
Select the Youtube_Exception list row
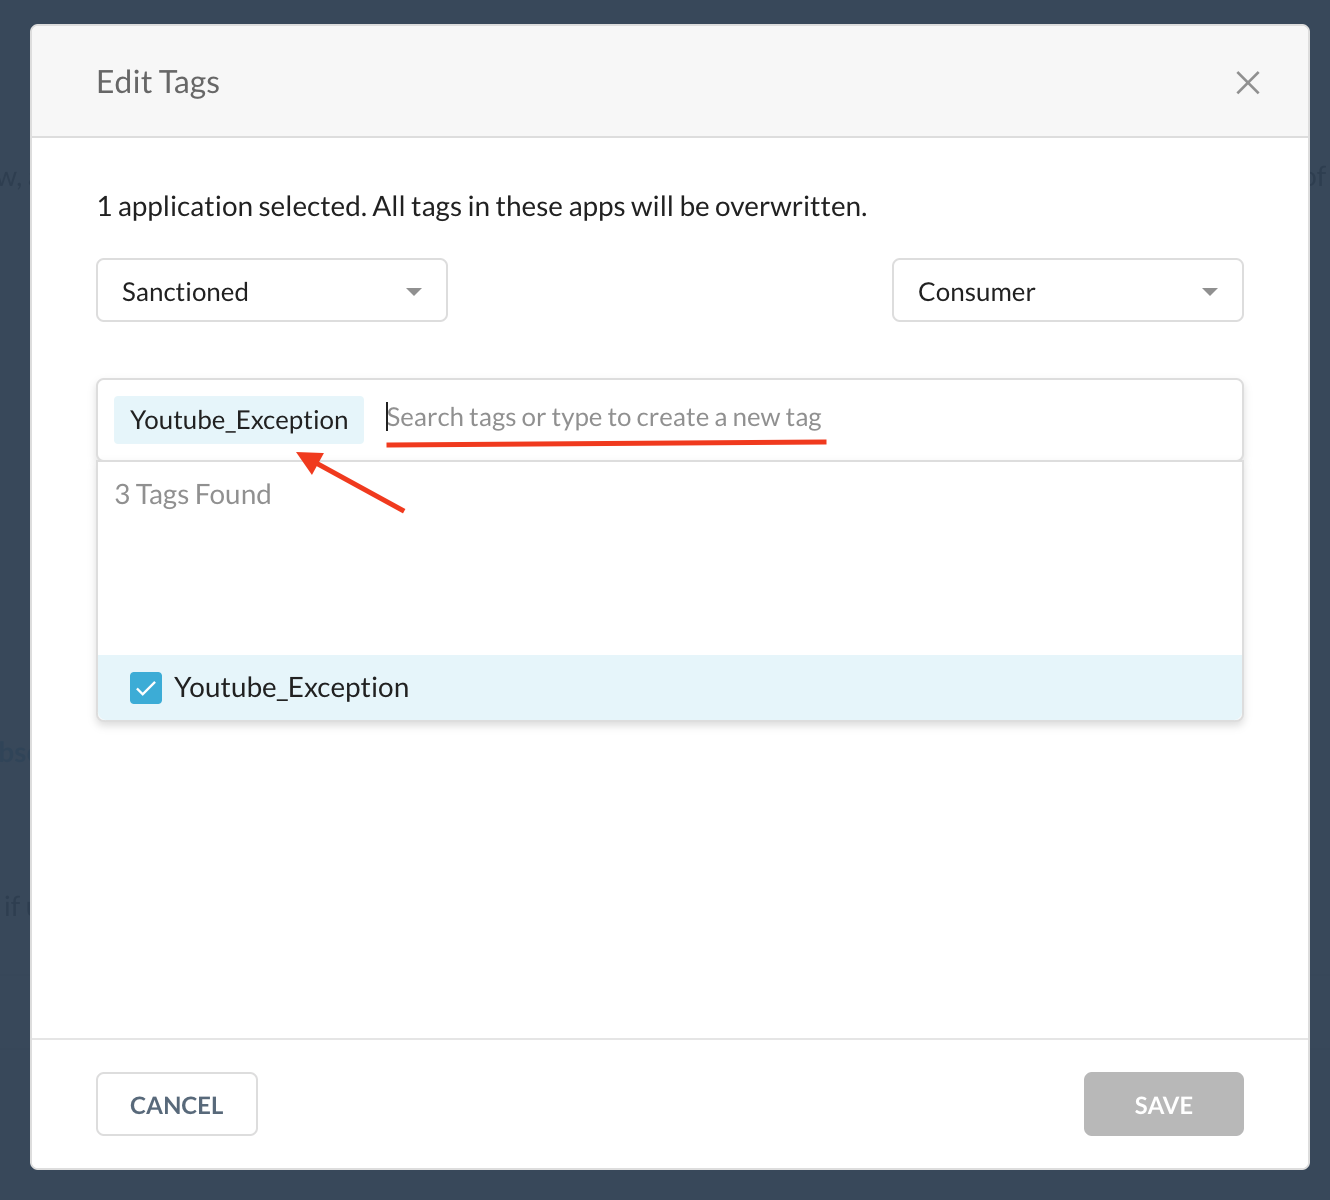[x=670, y=688]
